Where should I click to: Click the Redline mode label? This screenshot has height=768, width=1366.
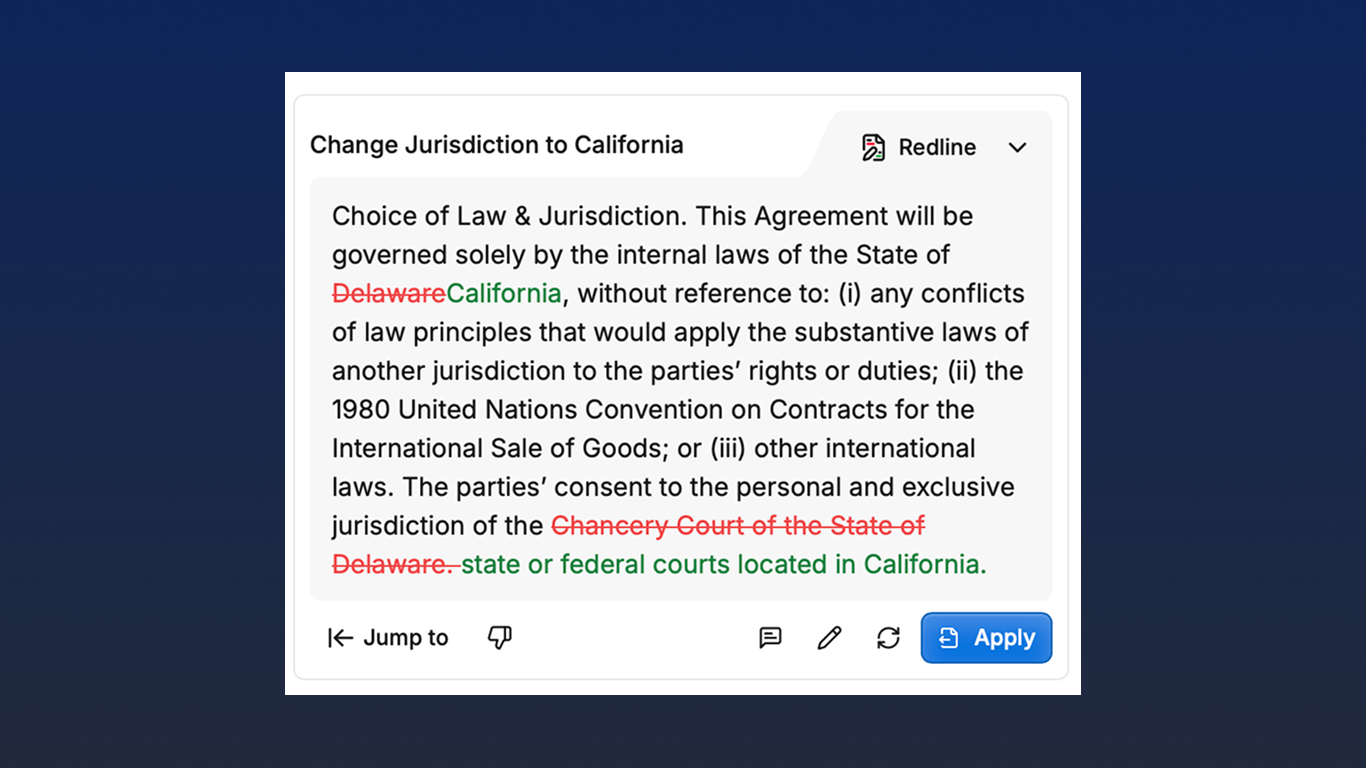tap(937, 147)
